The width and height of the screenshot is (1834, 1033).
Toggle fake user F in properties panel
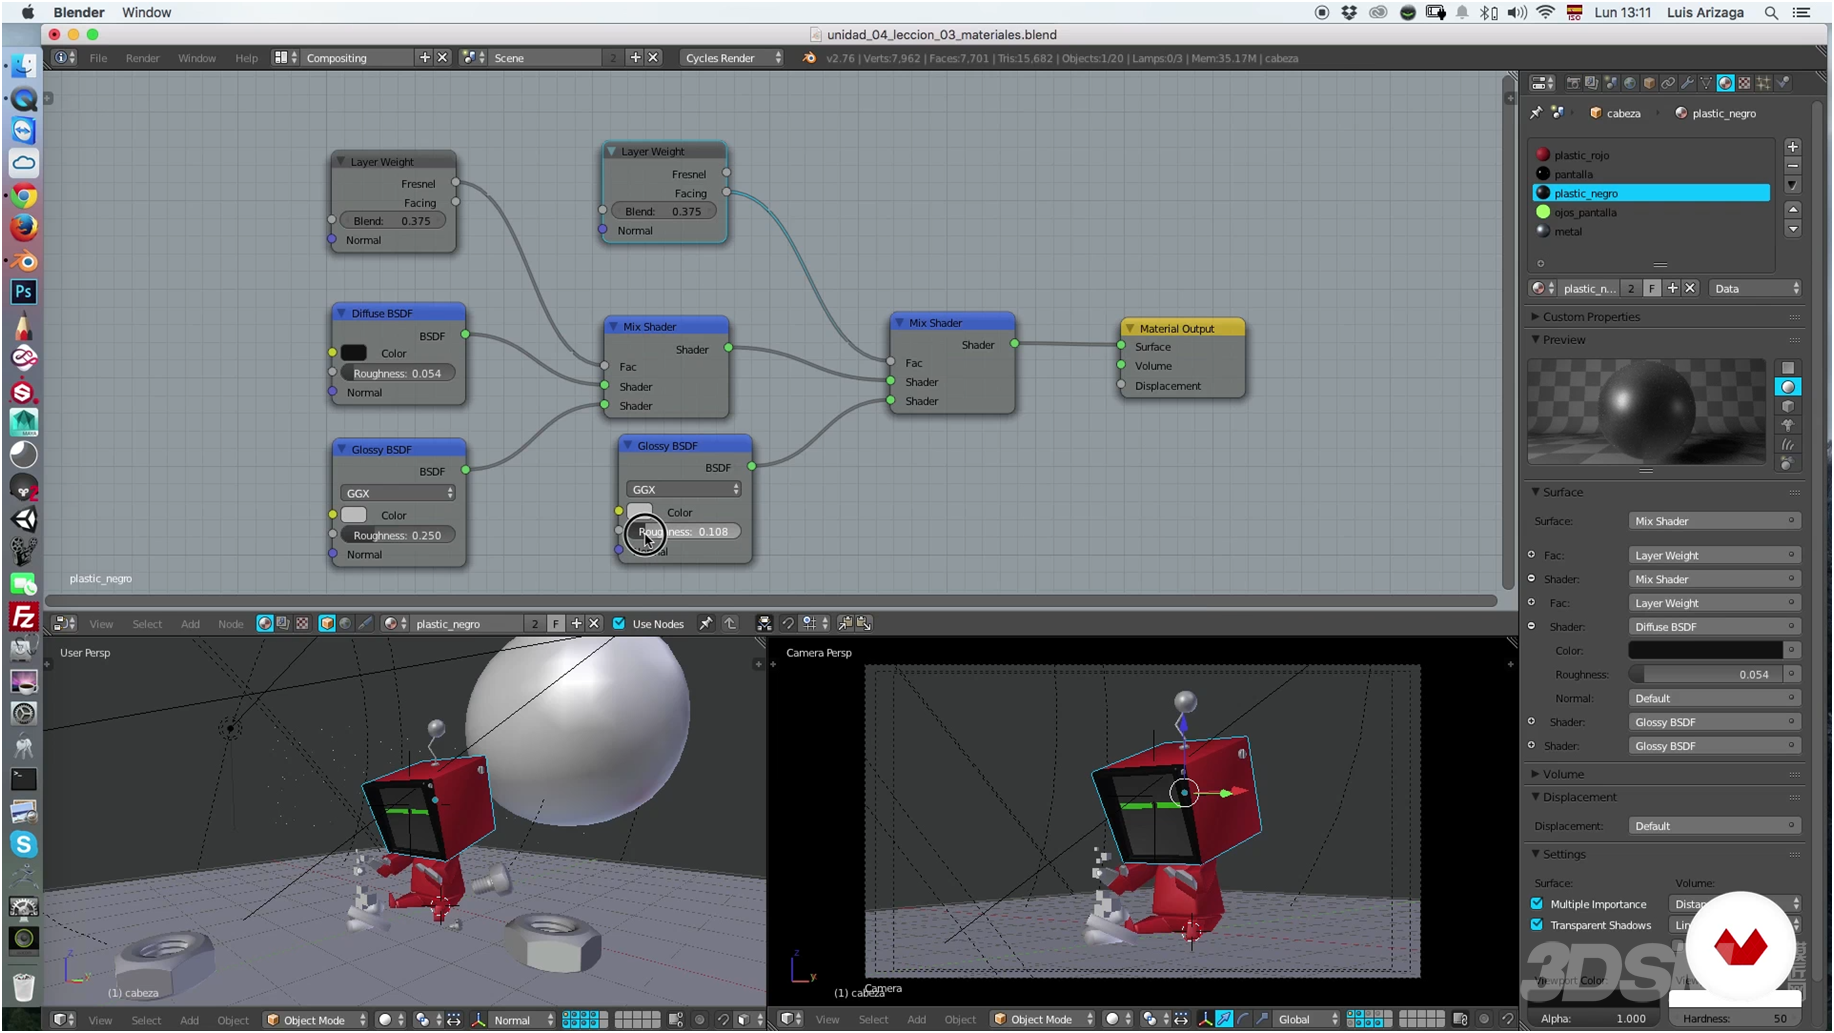(1652, 288)
